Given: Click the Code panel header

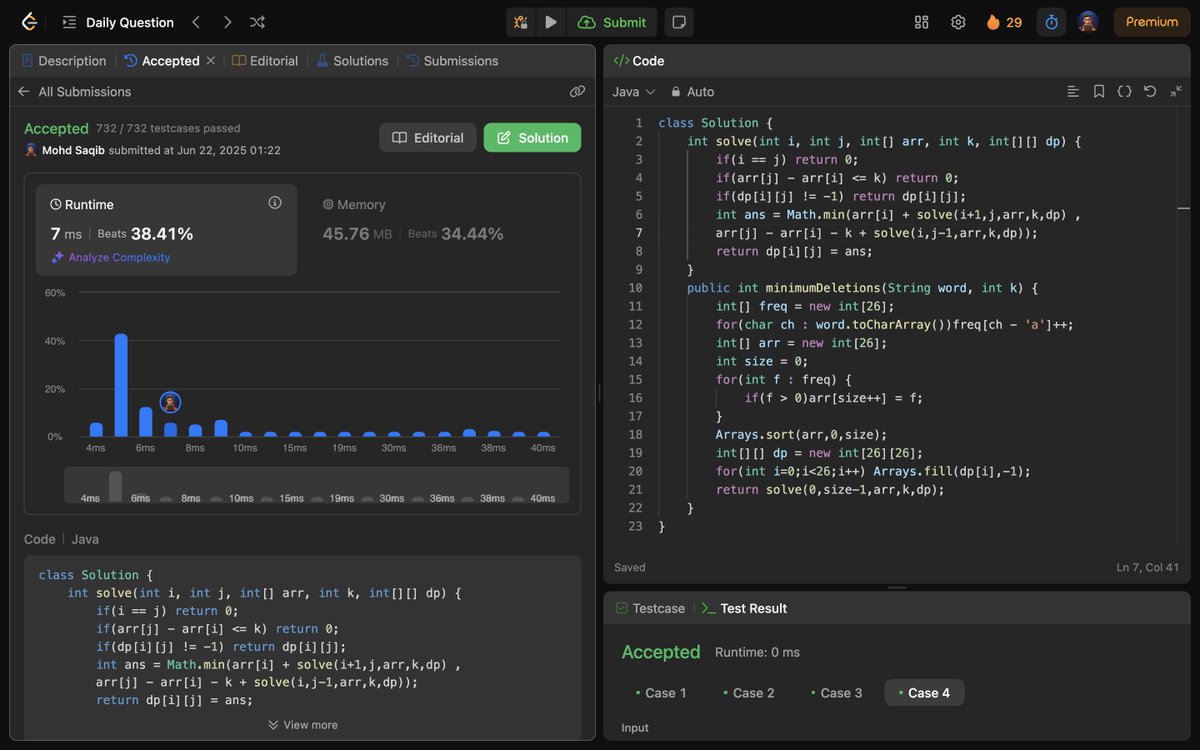Looking at the screenshot, I should pos(639,61).
